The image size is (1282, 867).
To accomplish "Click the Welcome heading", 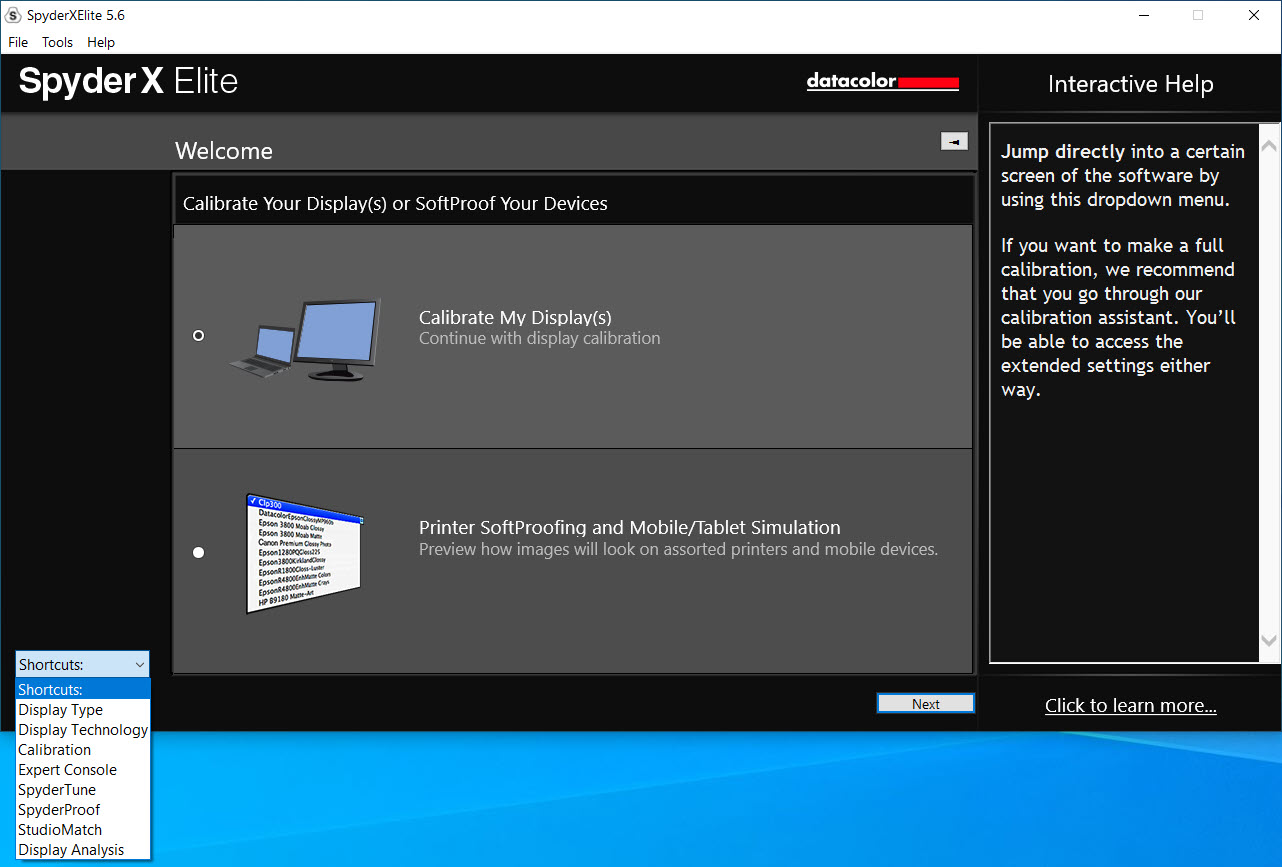I will tap(224, 151).
